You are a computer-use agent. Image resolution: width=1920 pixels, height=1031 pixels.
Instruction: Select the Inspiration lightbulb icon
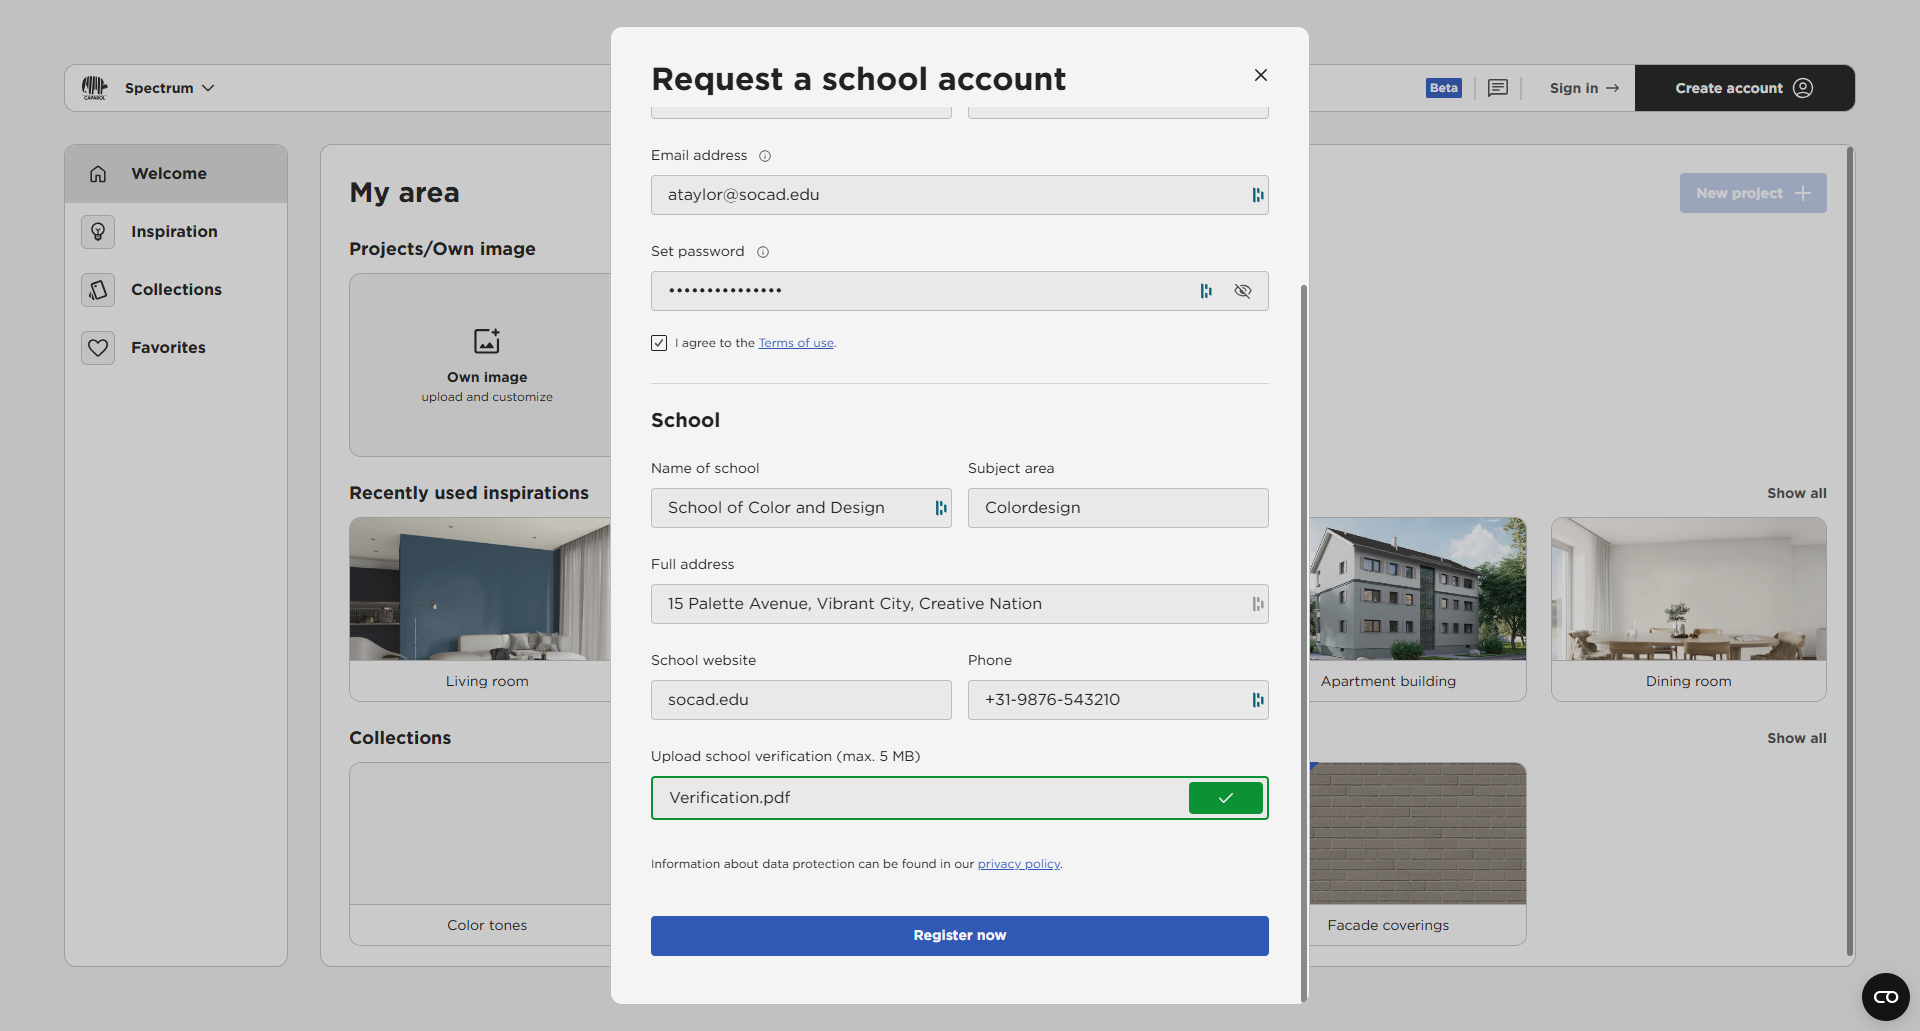[97, 231]
